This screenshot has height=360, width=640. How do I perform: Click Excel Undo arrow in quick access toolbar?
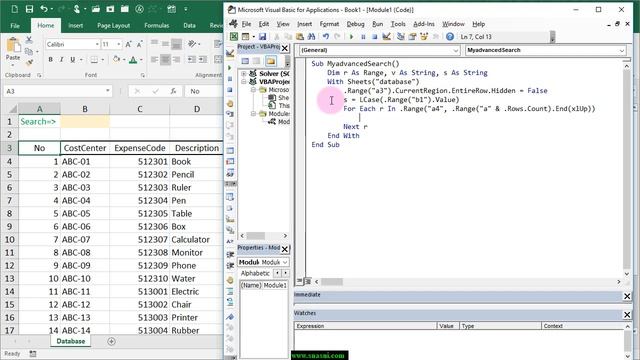44,9
